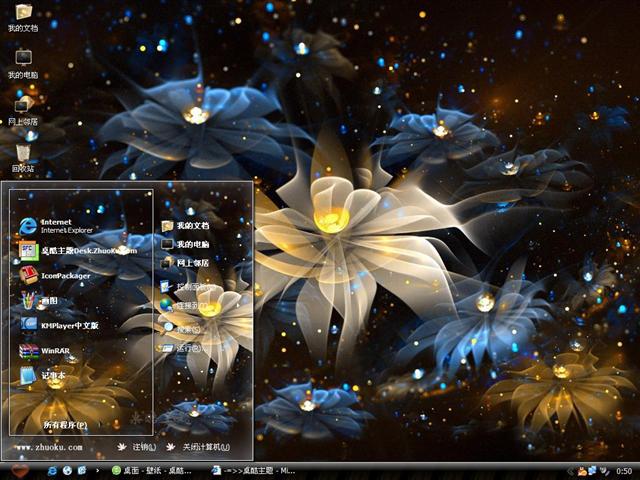Open 我的文档 in start menu right column
This screenshot has width=640, height=480.
tap(190, 226)
